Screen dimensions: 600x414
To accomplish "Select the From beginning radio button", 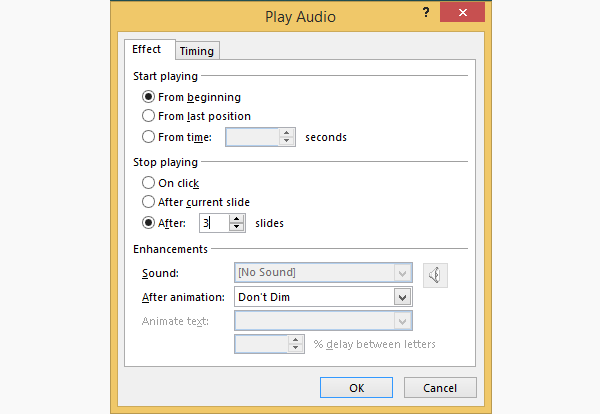I will point(149,97).
